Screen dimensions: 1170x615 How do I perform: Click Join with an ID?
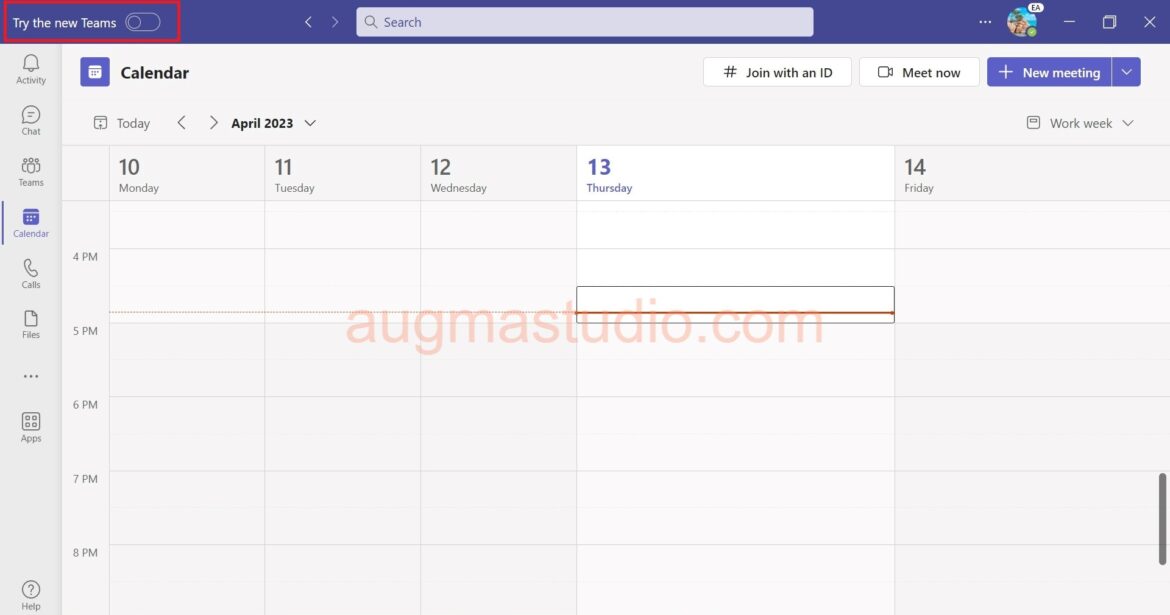coord(777,71)
